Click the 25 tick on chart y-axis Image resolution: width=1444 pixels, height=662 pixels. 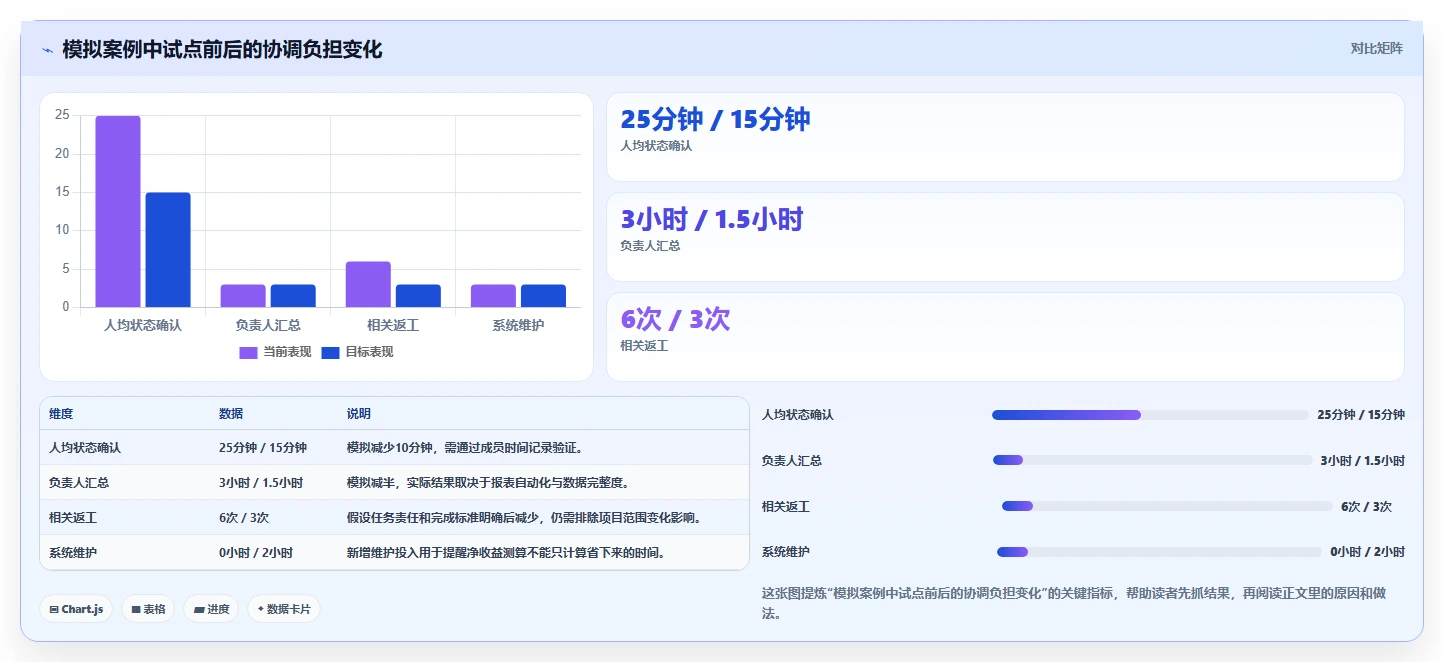click(62, 115)
